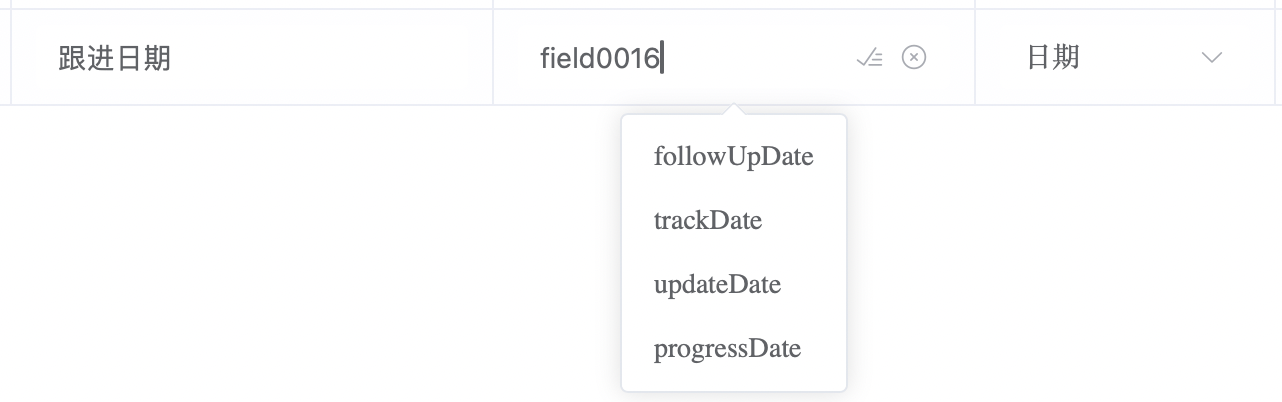Clear field0016 using the circled X icon
The height and width of the screenshot is (402, 1282).
[914, 58]
